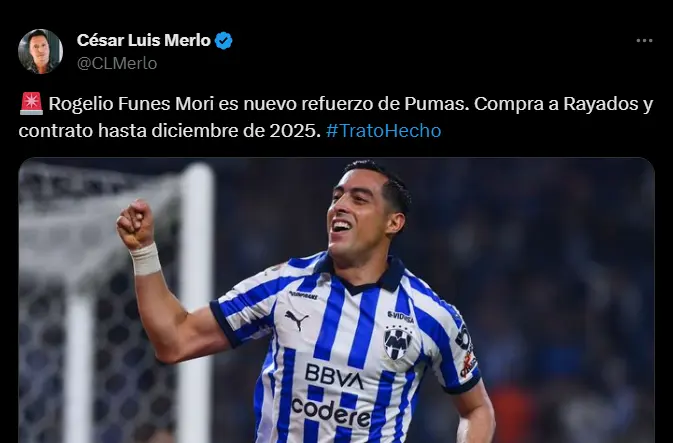Open the @CLMerlo handle link
Screen dimensions: 673x443
(117, 64)
